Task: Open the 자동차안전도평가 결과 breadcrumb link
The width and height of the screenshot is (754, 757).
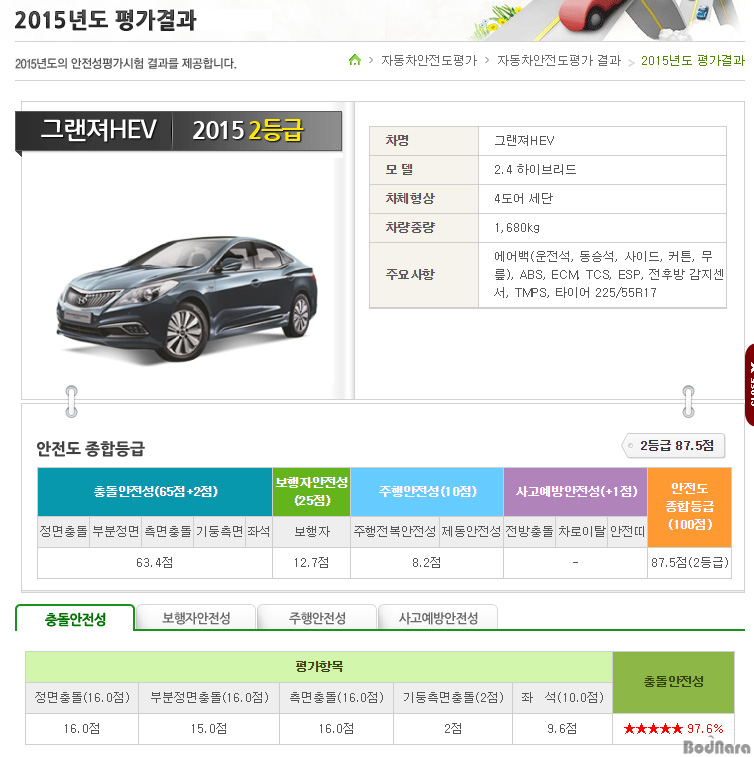Action: click(559, 60)
